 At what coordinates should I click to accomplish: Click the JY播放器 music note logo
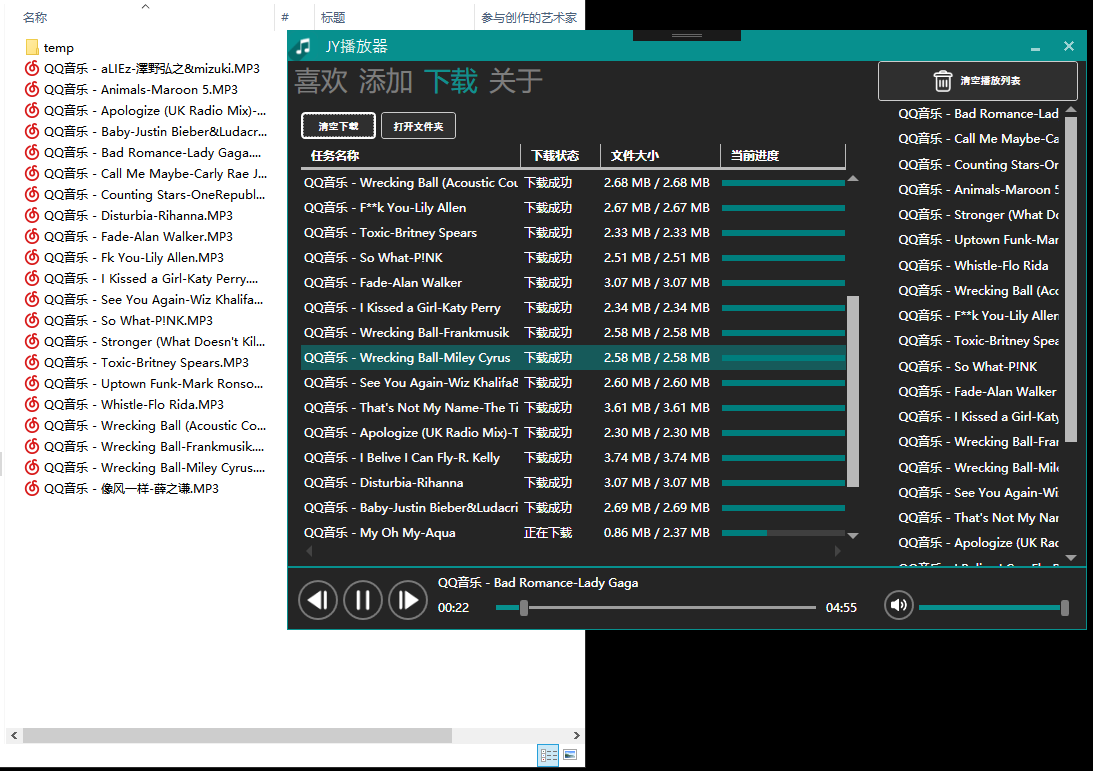tap(303, 47)
